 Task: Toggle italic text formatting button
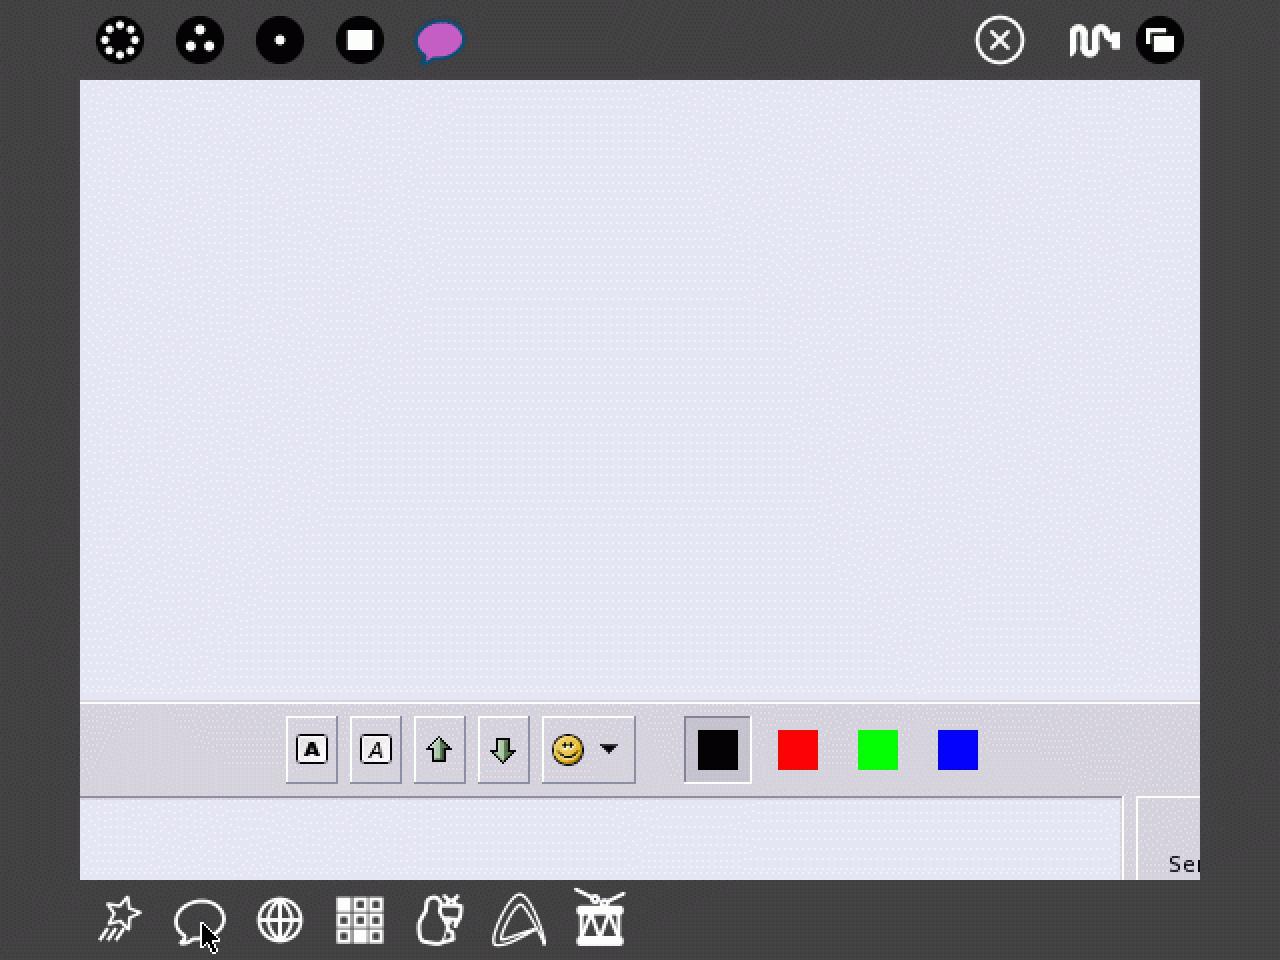pos(376,750)
